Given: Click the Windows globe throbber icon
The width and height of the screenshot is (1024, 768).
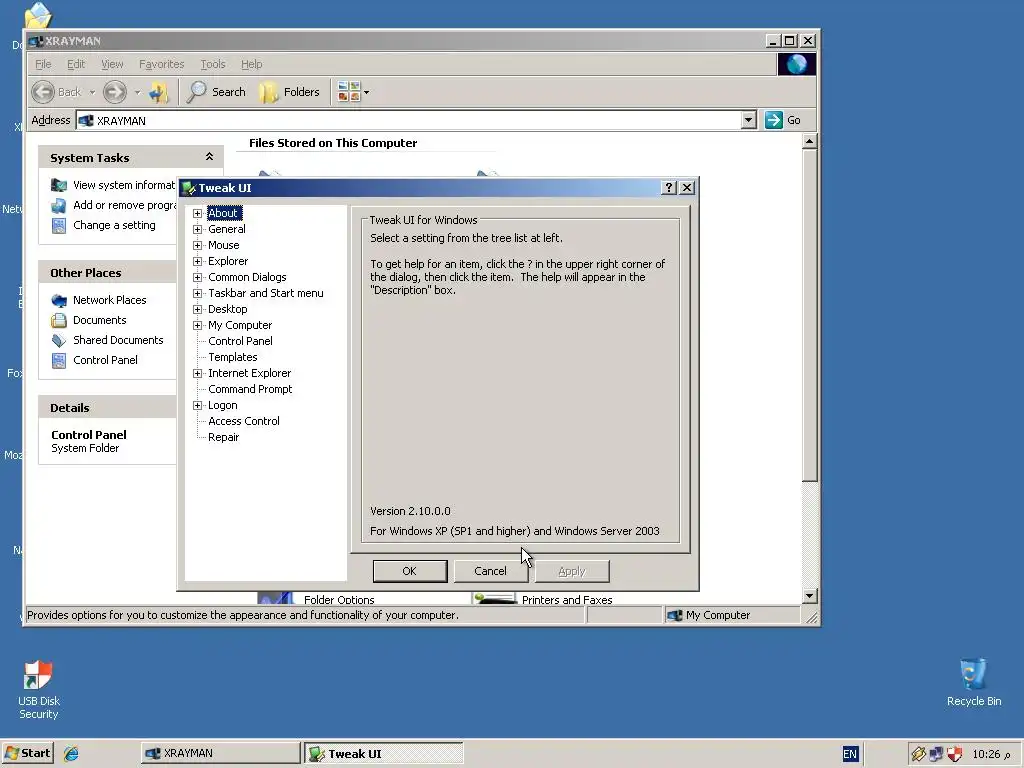Looking at the screenshot, I should [796, 64].
